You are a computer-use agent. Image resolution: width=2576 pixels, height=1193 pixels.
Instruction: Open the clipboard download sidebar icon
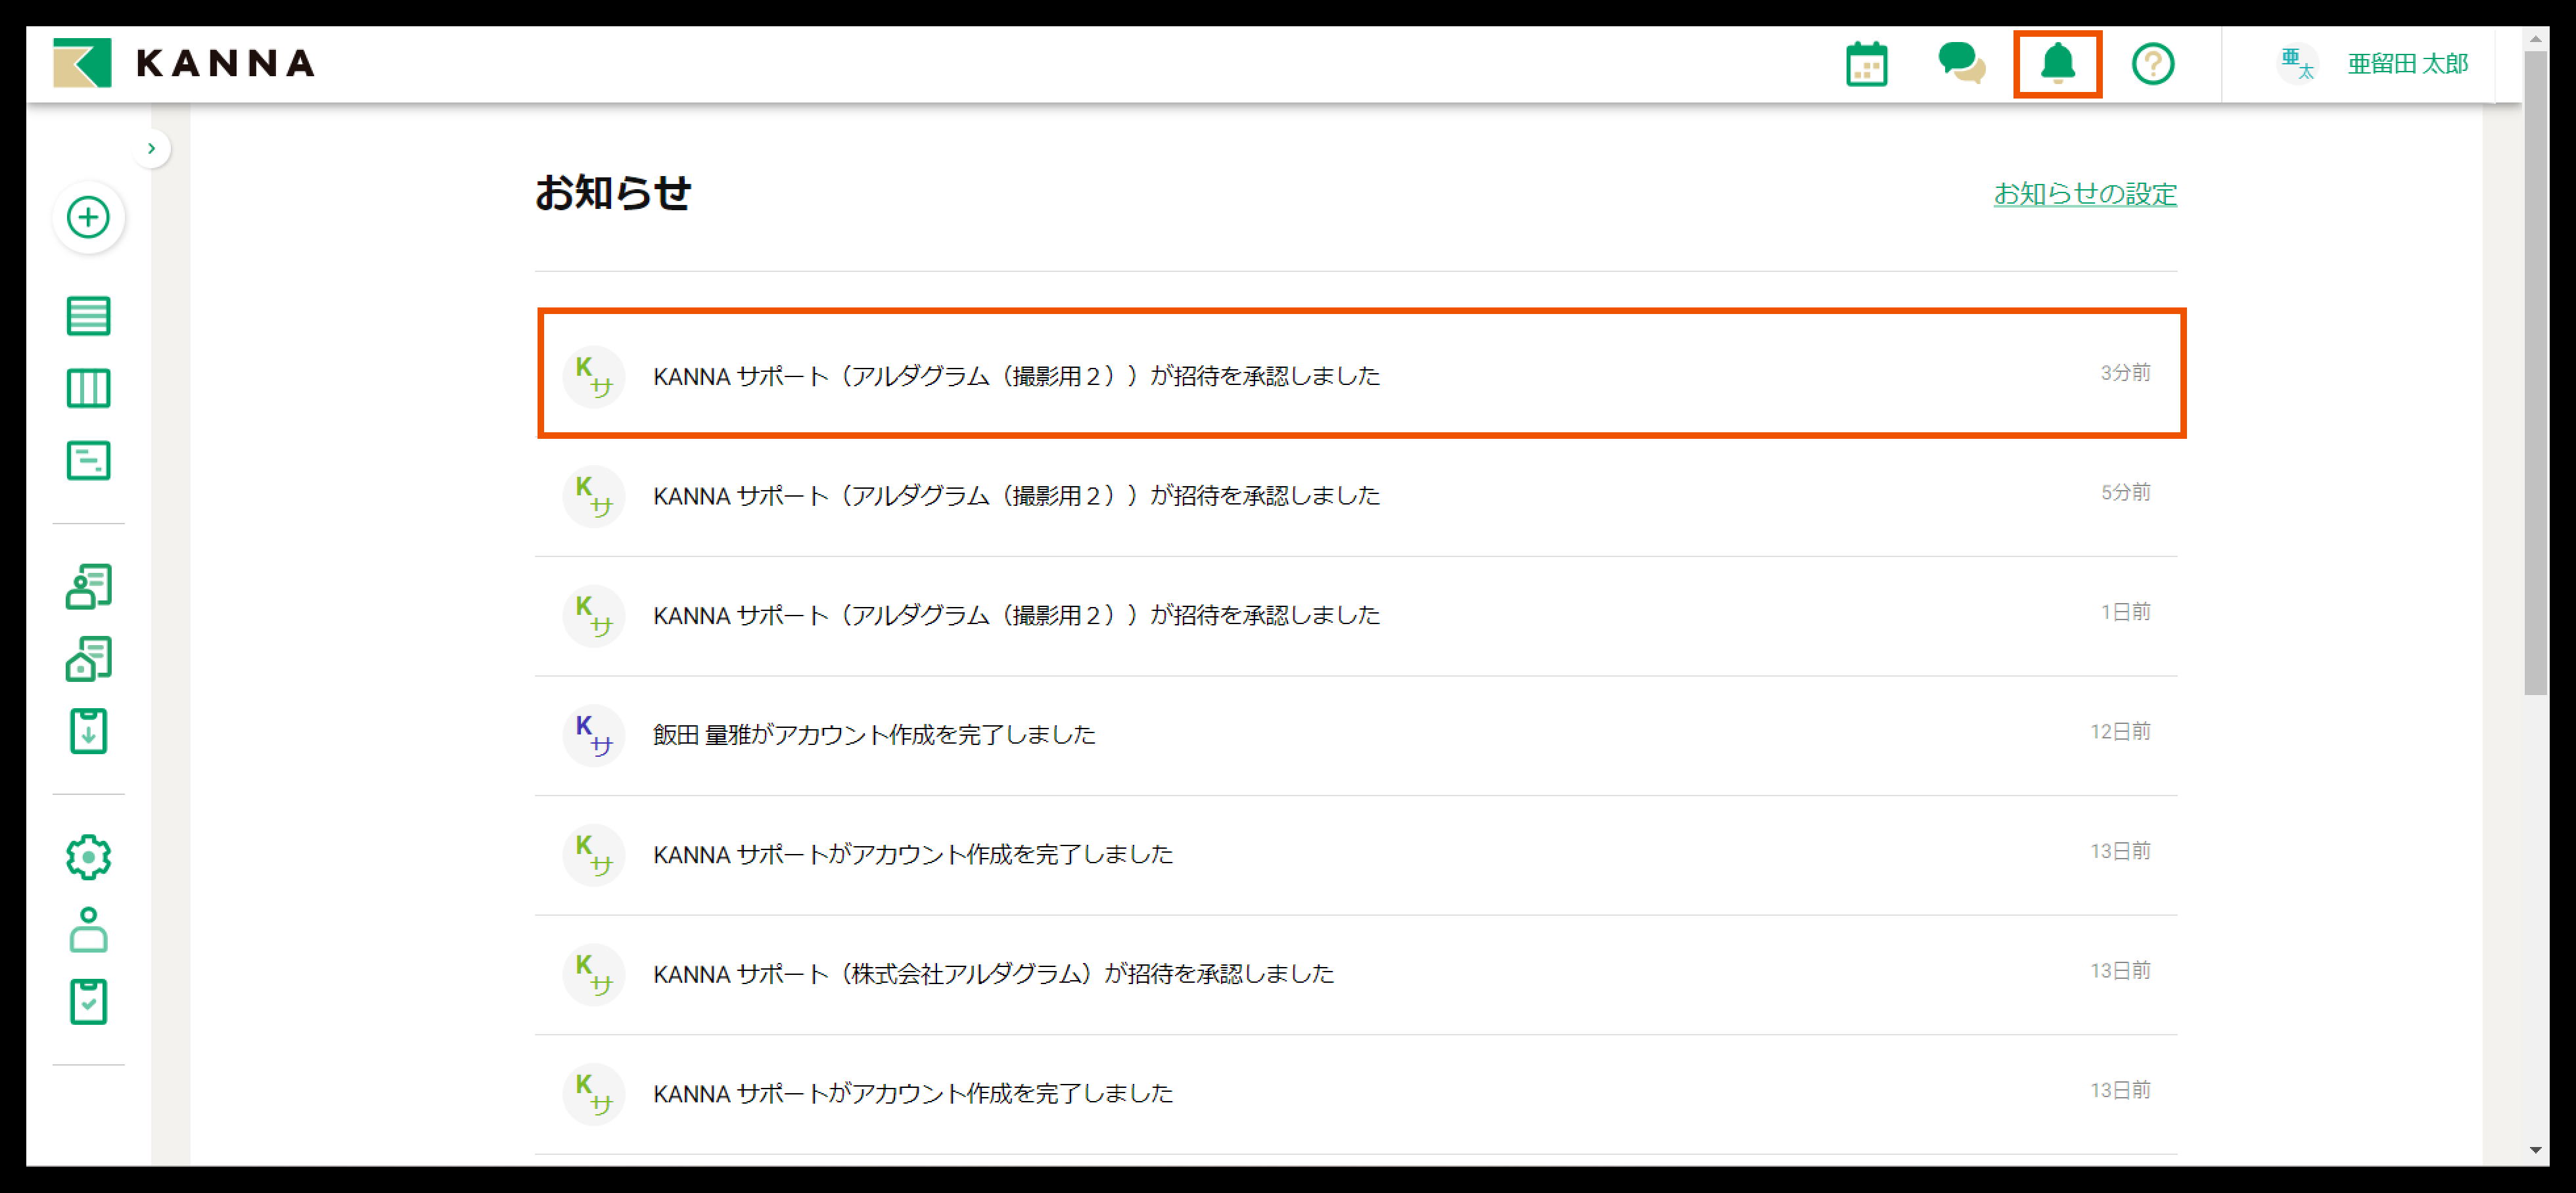pos(88,731)
